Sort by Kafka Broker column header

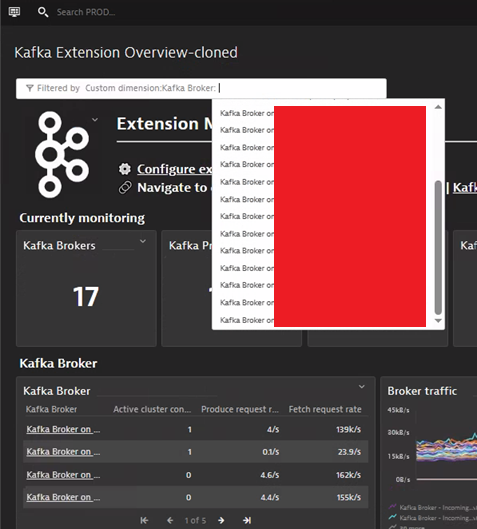(52, 409)
